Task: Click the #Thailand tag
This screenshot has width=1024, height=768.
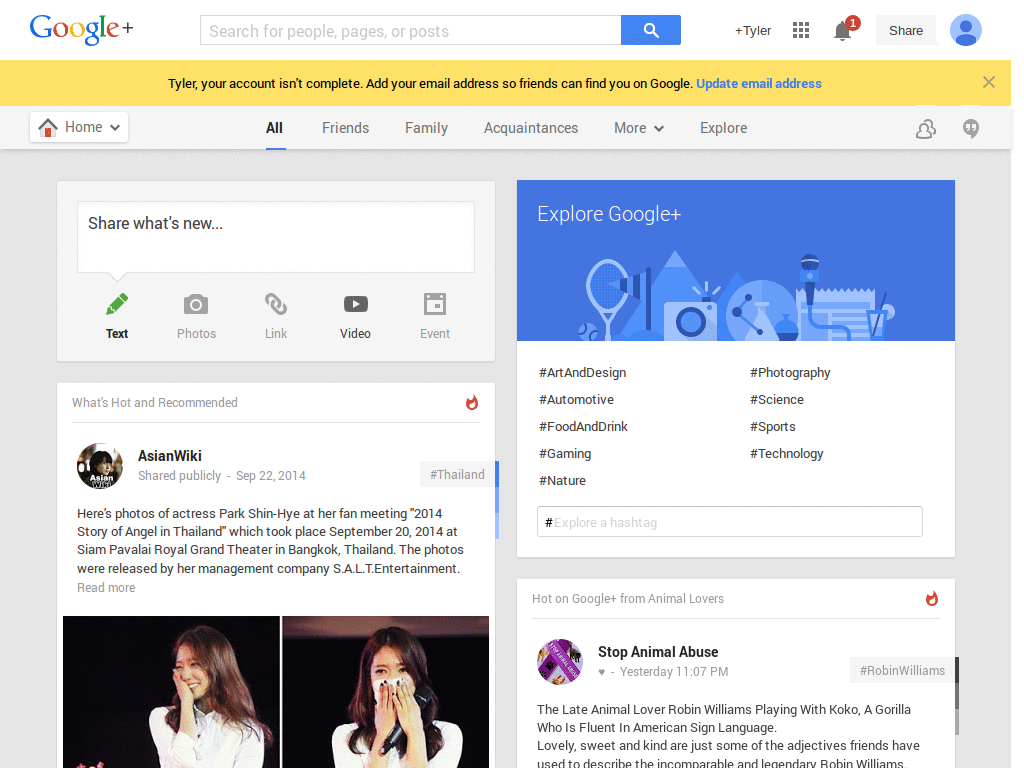Action: pos(457,474)
